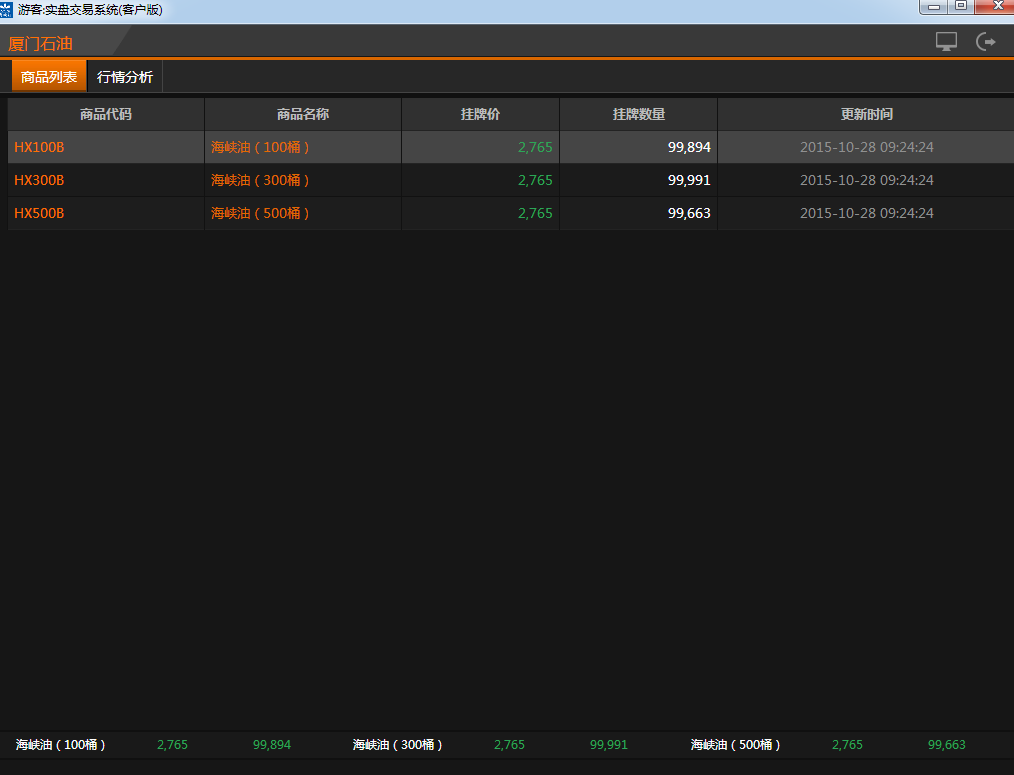The image size is (1014, 775).
Task: Select the HX300B product code
Action: tap(39, 180)
